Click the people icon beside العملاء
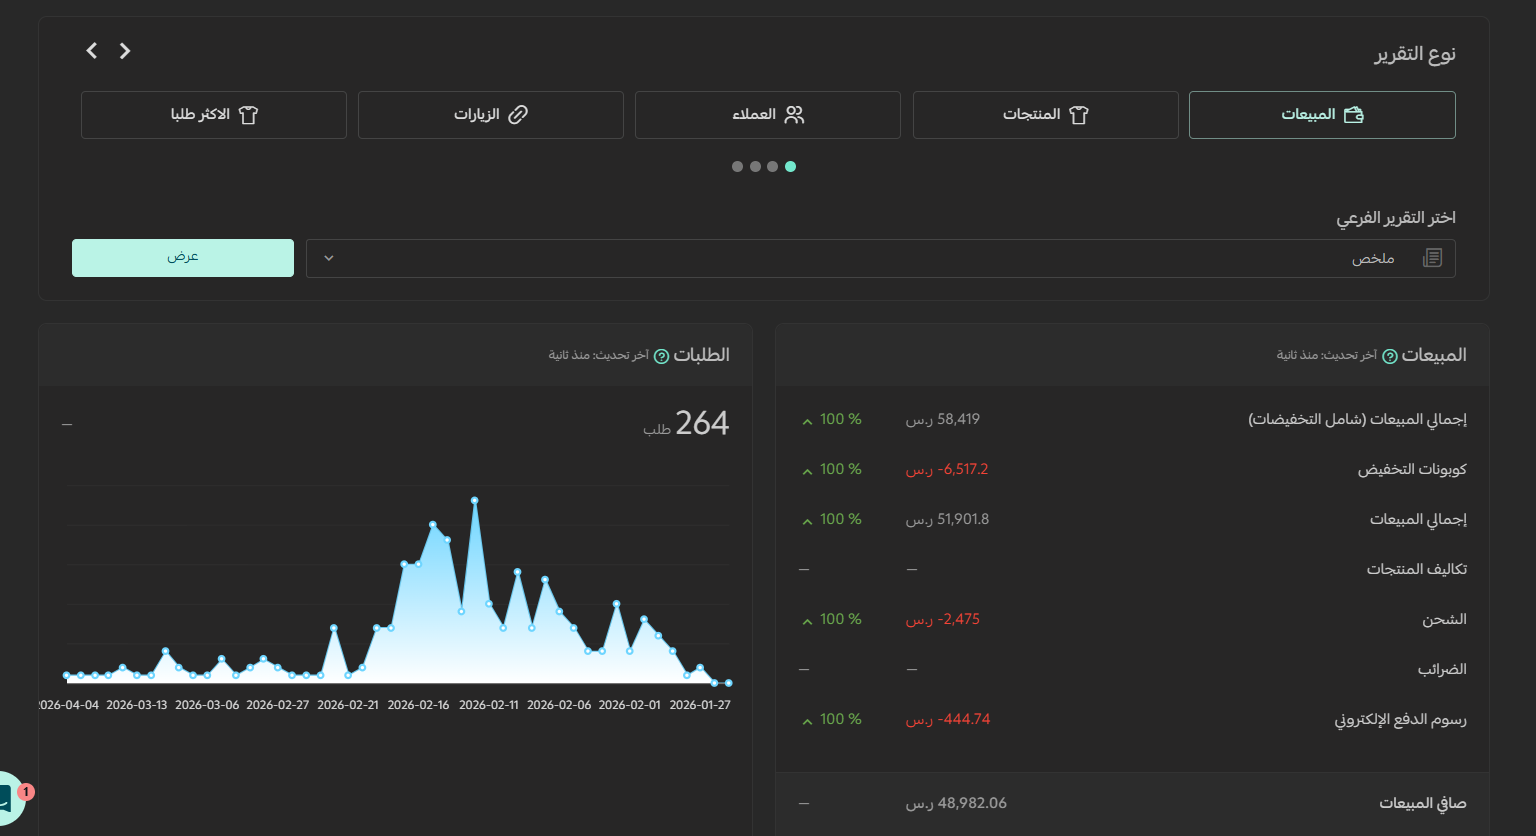1536x836 pixels. point(794,115)
